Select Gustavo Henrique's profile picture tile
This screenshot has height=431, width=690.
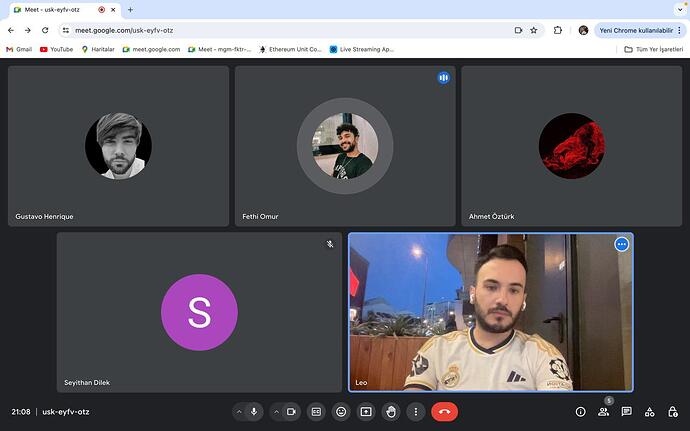point(118,146)
